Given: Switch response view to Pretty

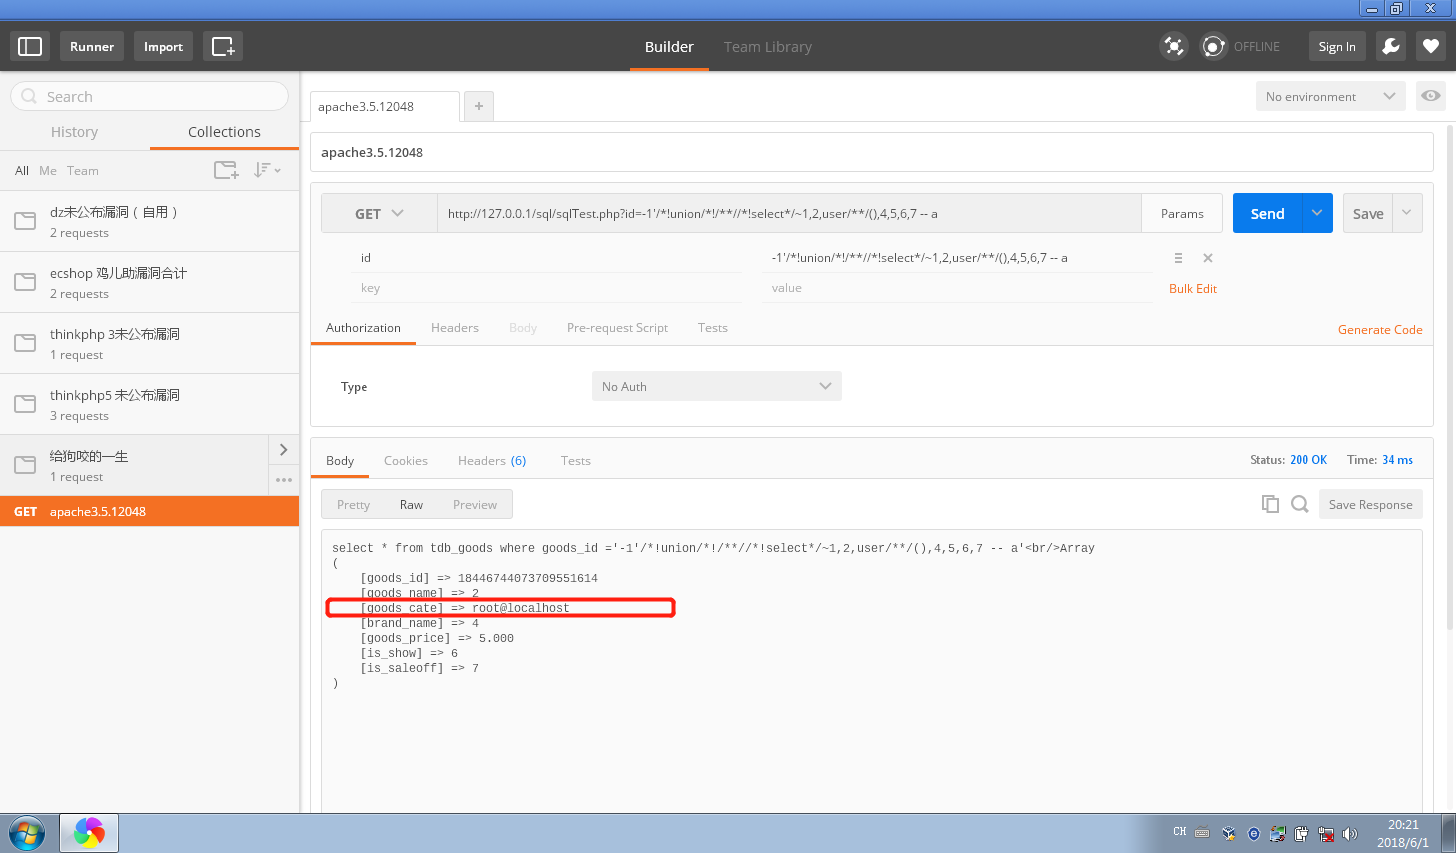Looking at the screenshot, I should pyautogui.click(x=354, y=505).
